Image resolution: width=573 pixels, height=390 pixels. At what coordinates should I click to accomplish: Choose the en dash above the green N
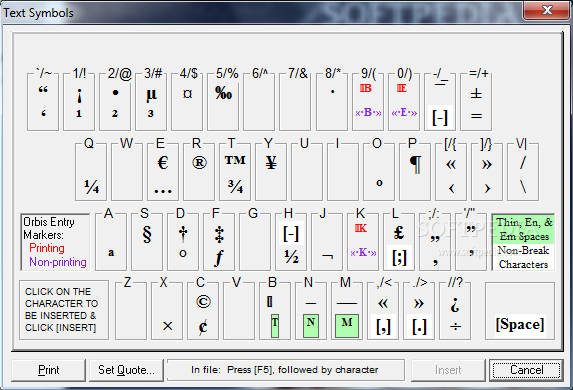point(311,303)
